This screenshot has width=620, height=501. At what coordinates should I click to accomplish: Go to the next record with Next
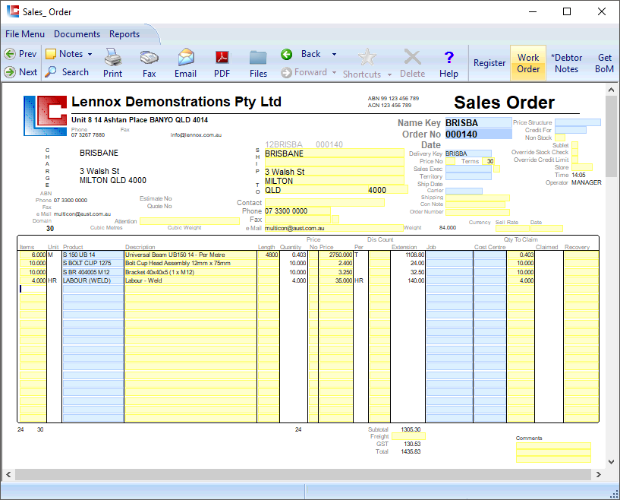click(21, 72)
